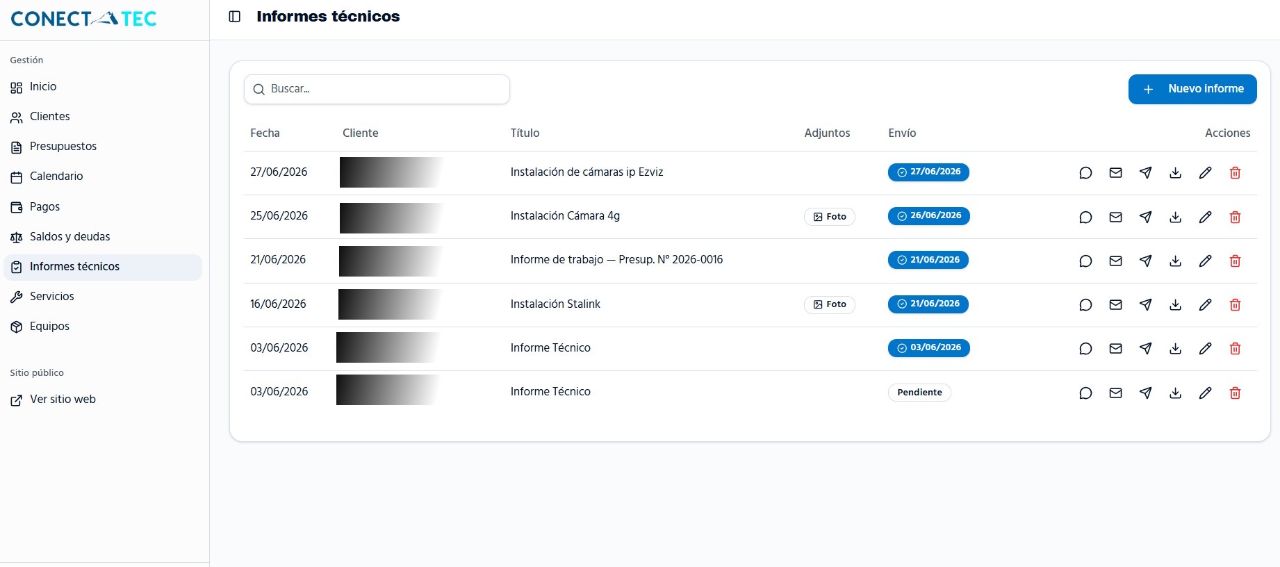Navigate to Pagos
Viewport: 1280px width, 567px height.
click(x=104, y=207)
